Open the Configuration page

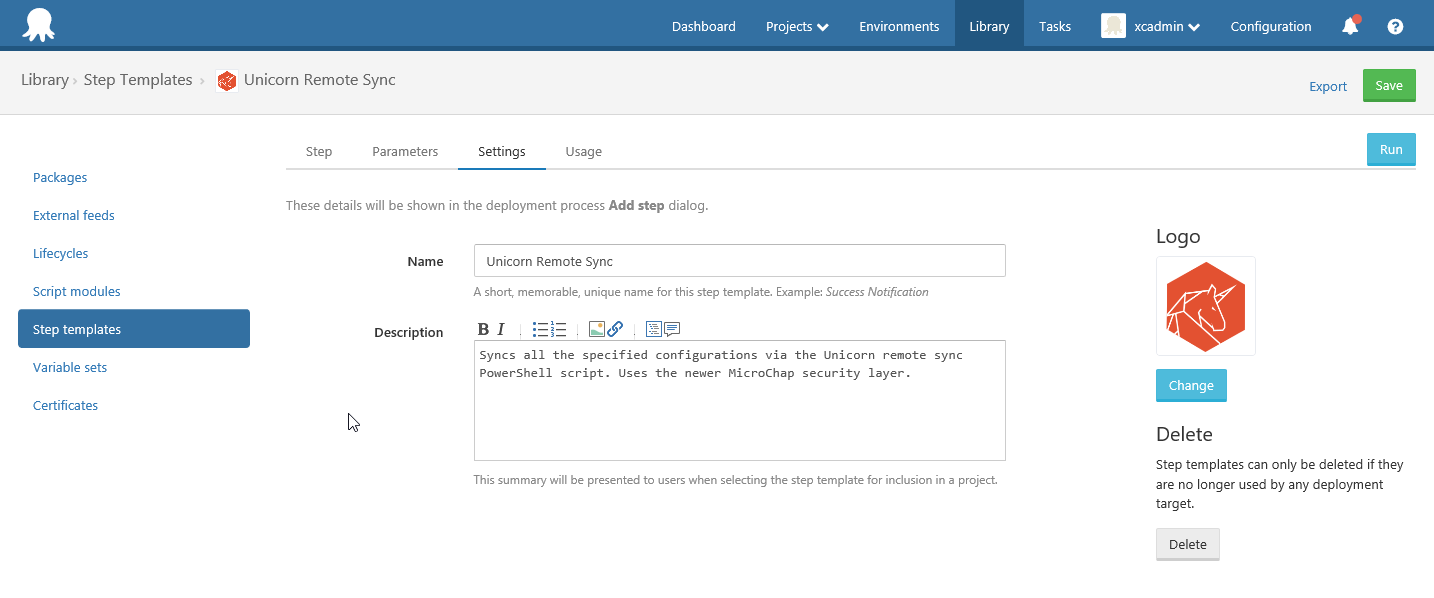tap(1271, 27)
